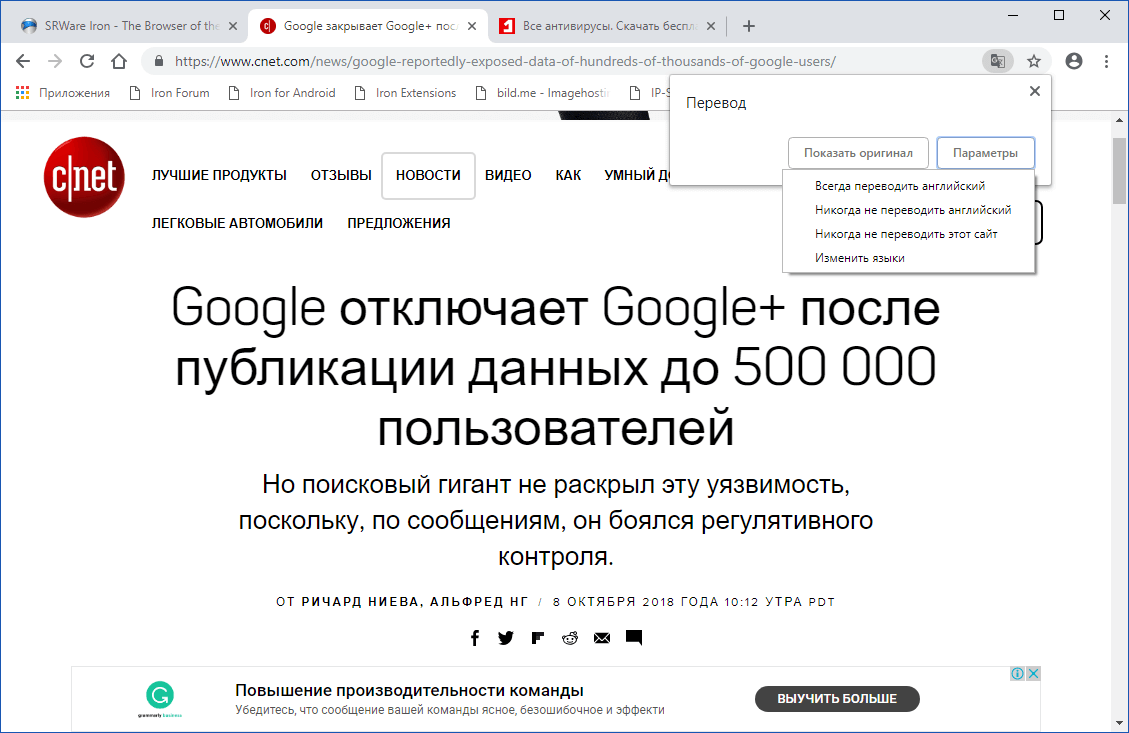Viewport: 1129px width, 733px height.
Task: Share article on Twitter
Action: (505, 638)
